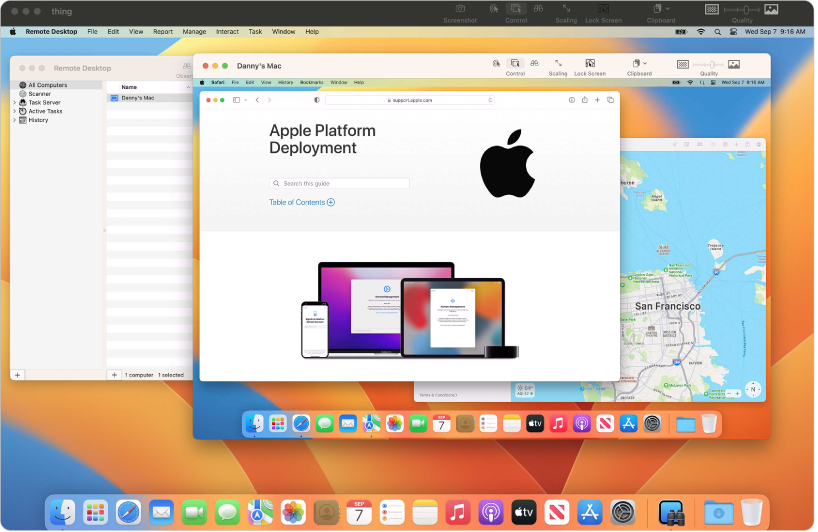Viewport: 818px width, 532px height.
Task: Click the Screenshot camera icon in the thing window toolbar
Action: pos(460,9)
